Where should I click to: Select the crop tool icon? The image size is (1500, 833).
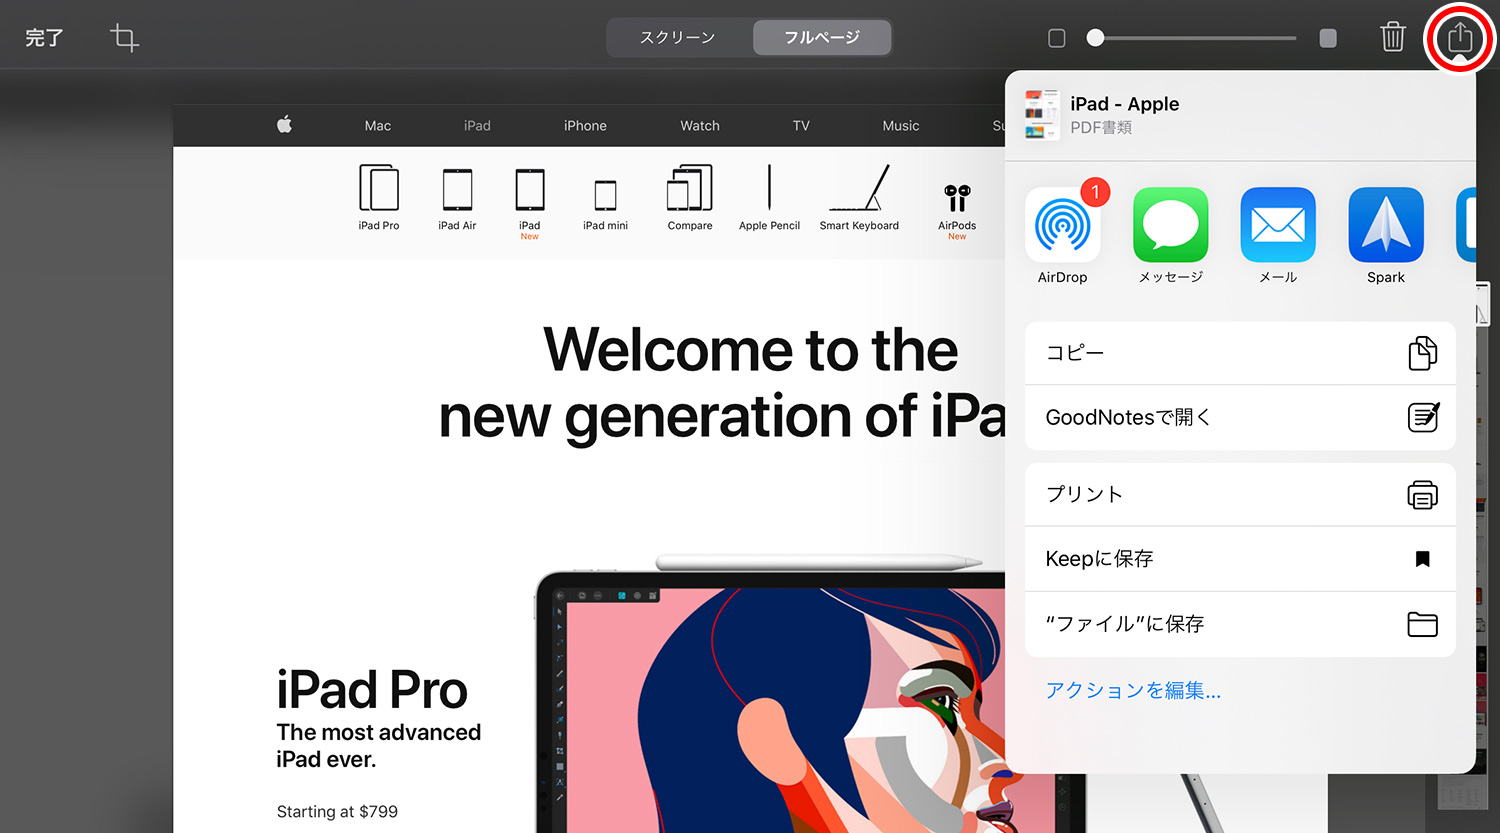pos(124,38)
